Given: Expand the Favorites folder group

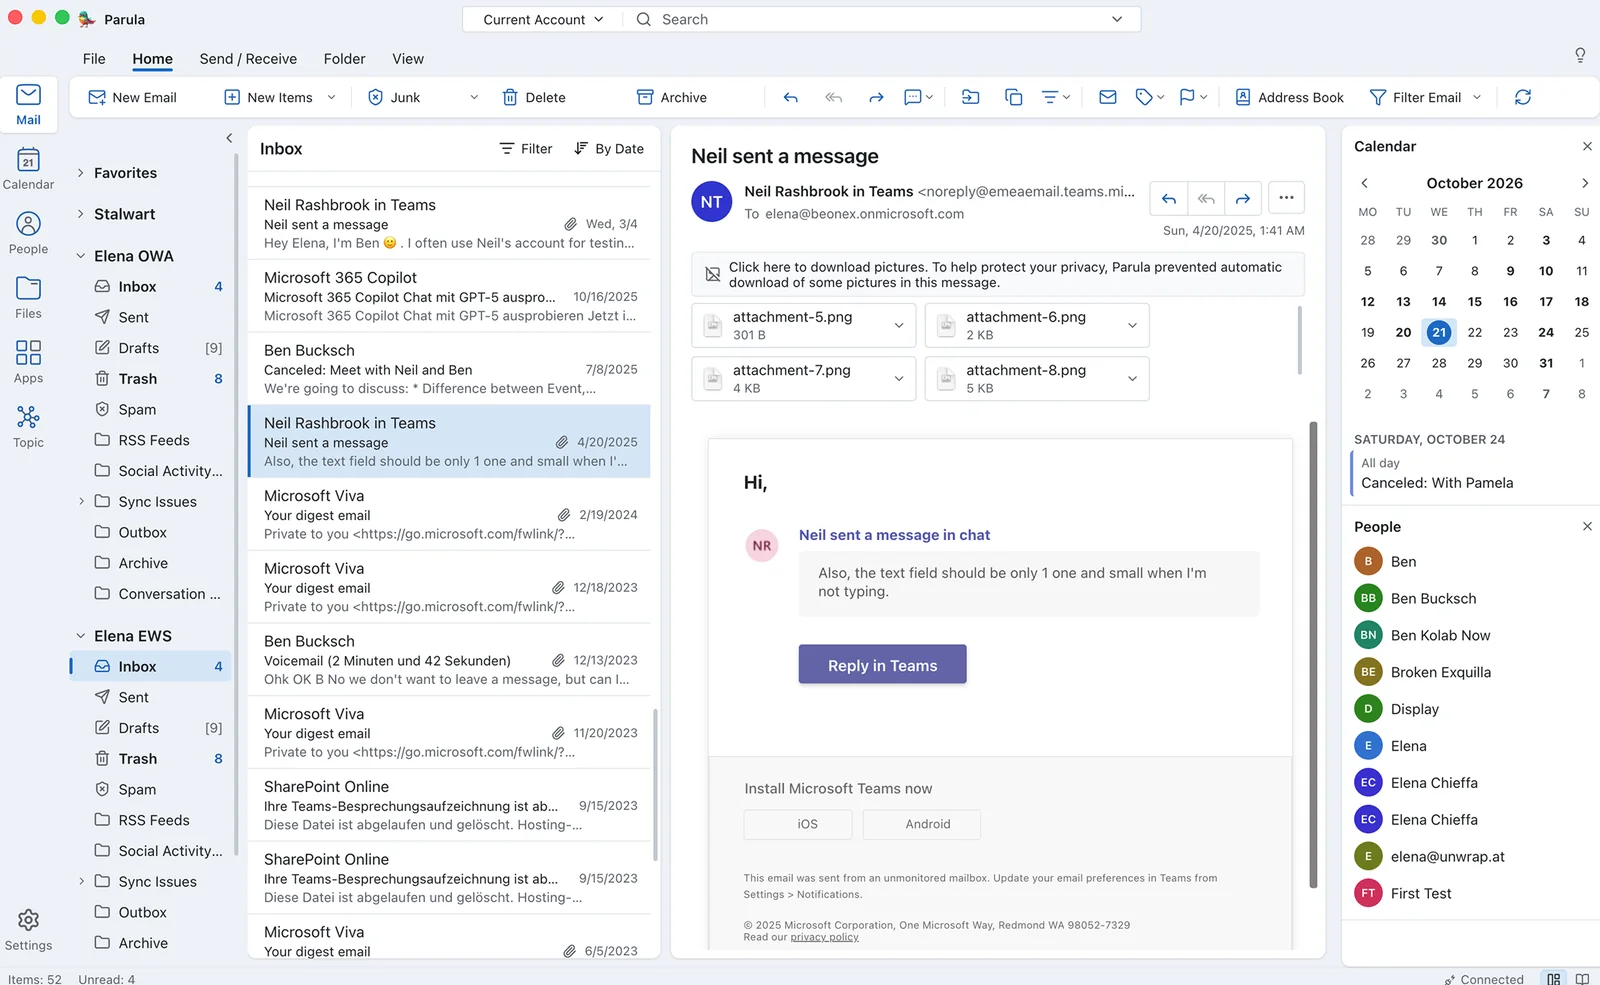Looking at the screenshot, I should (x=81, y=173).
